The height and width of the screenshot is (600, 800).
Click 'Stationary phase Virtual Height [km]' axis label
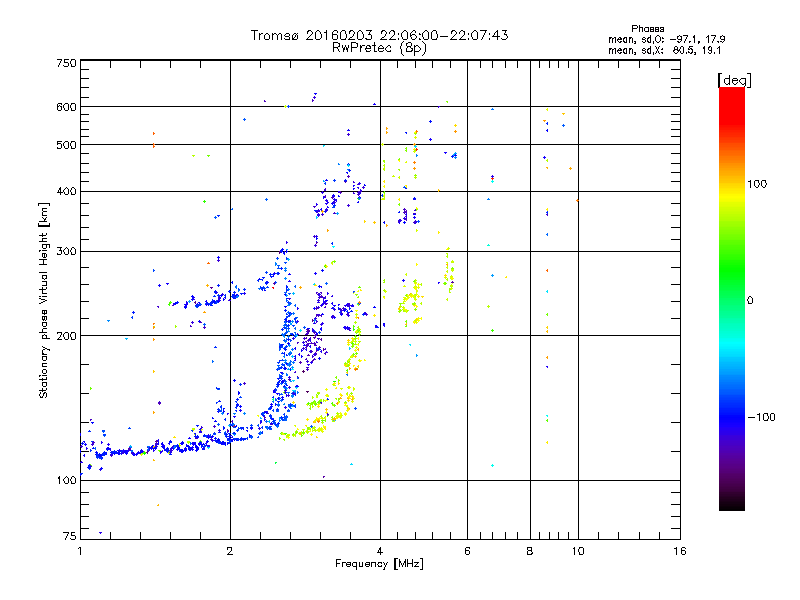click(43, 300)
